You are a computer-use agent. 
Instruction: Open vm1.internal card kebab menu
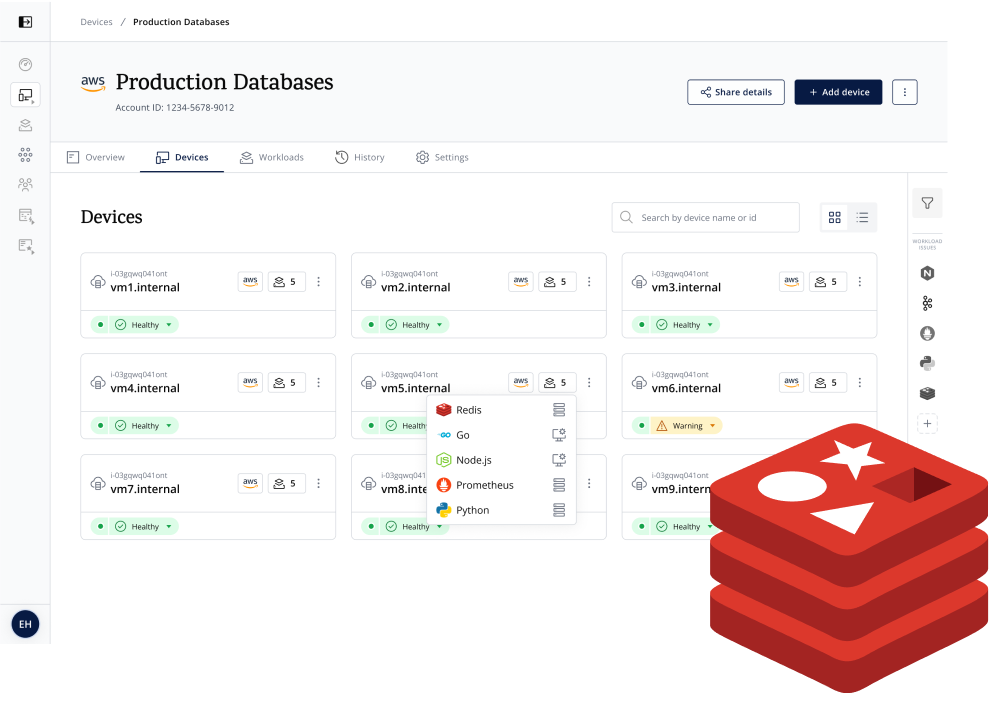[x=319, y=282]
